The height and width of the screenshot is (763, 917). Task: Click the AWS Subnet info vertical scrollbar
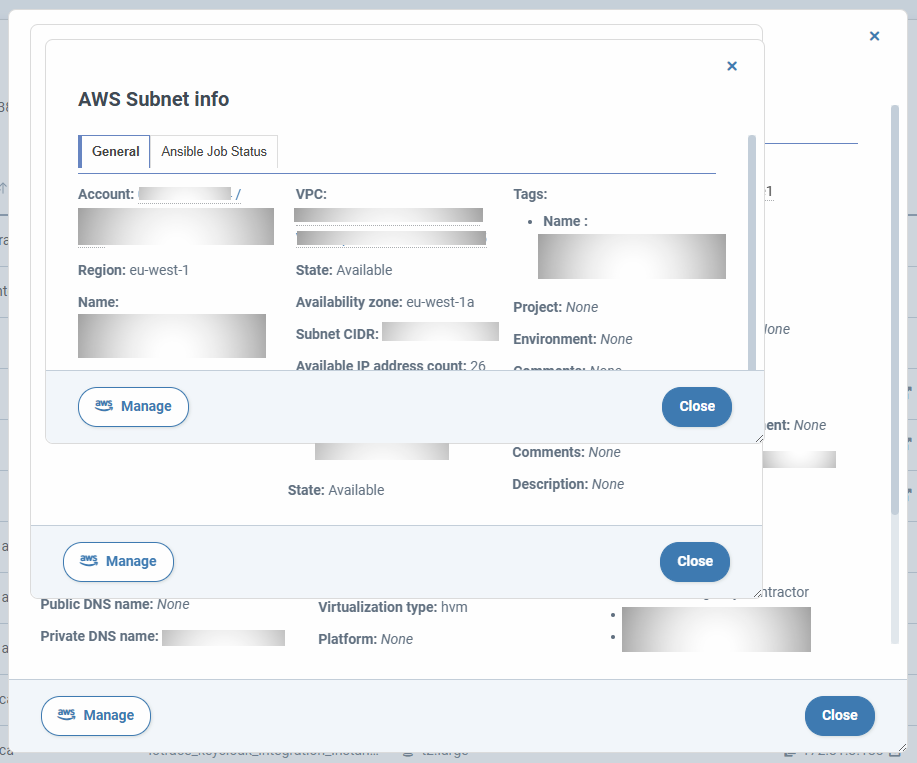[752, 253]
